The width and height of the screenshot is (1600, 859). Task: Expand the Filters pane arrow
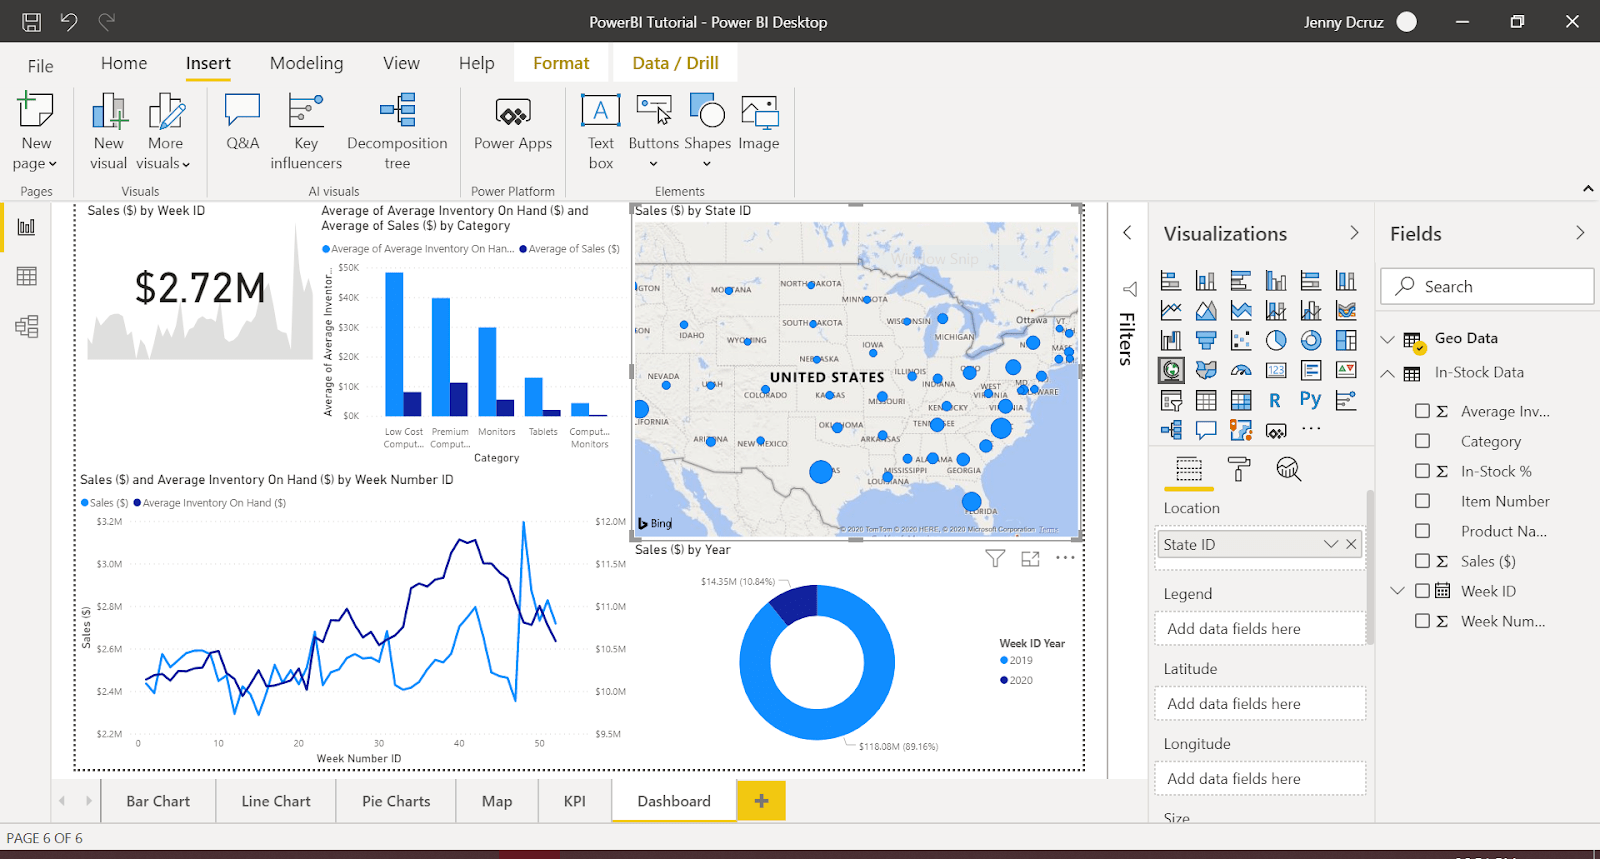pos(1127,233)
